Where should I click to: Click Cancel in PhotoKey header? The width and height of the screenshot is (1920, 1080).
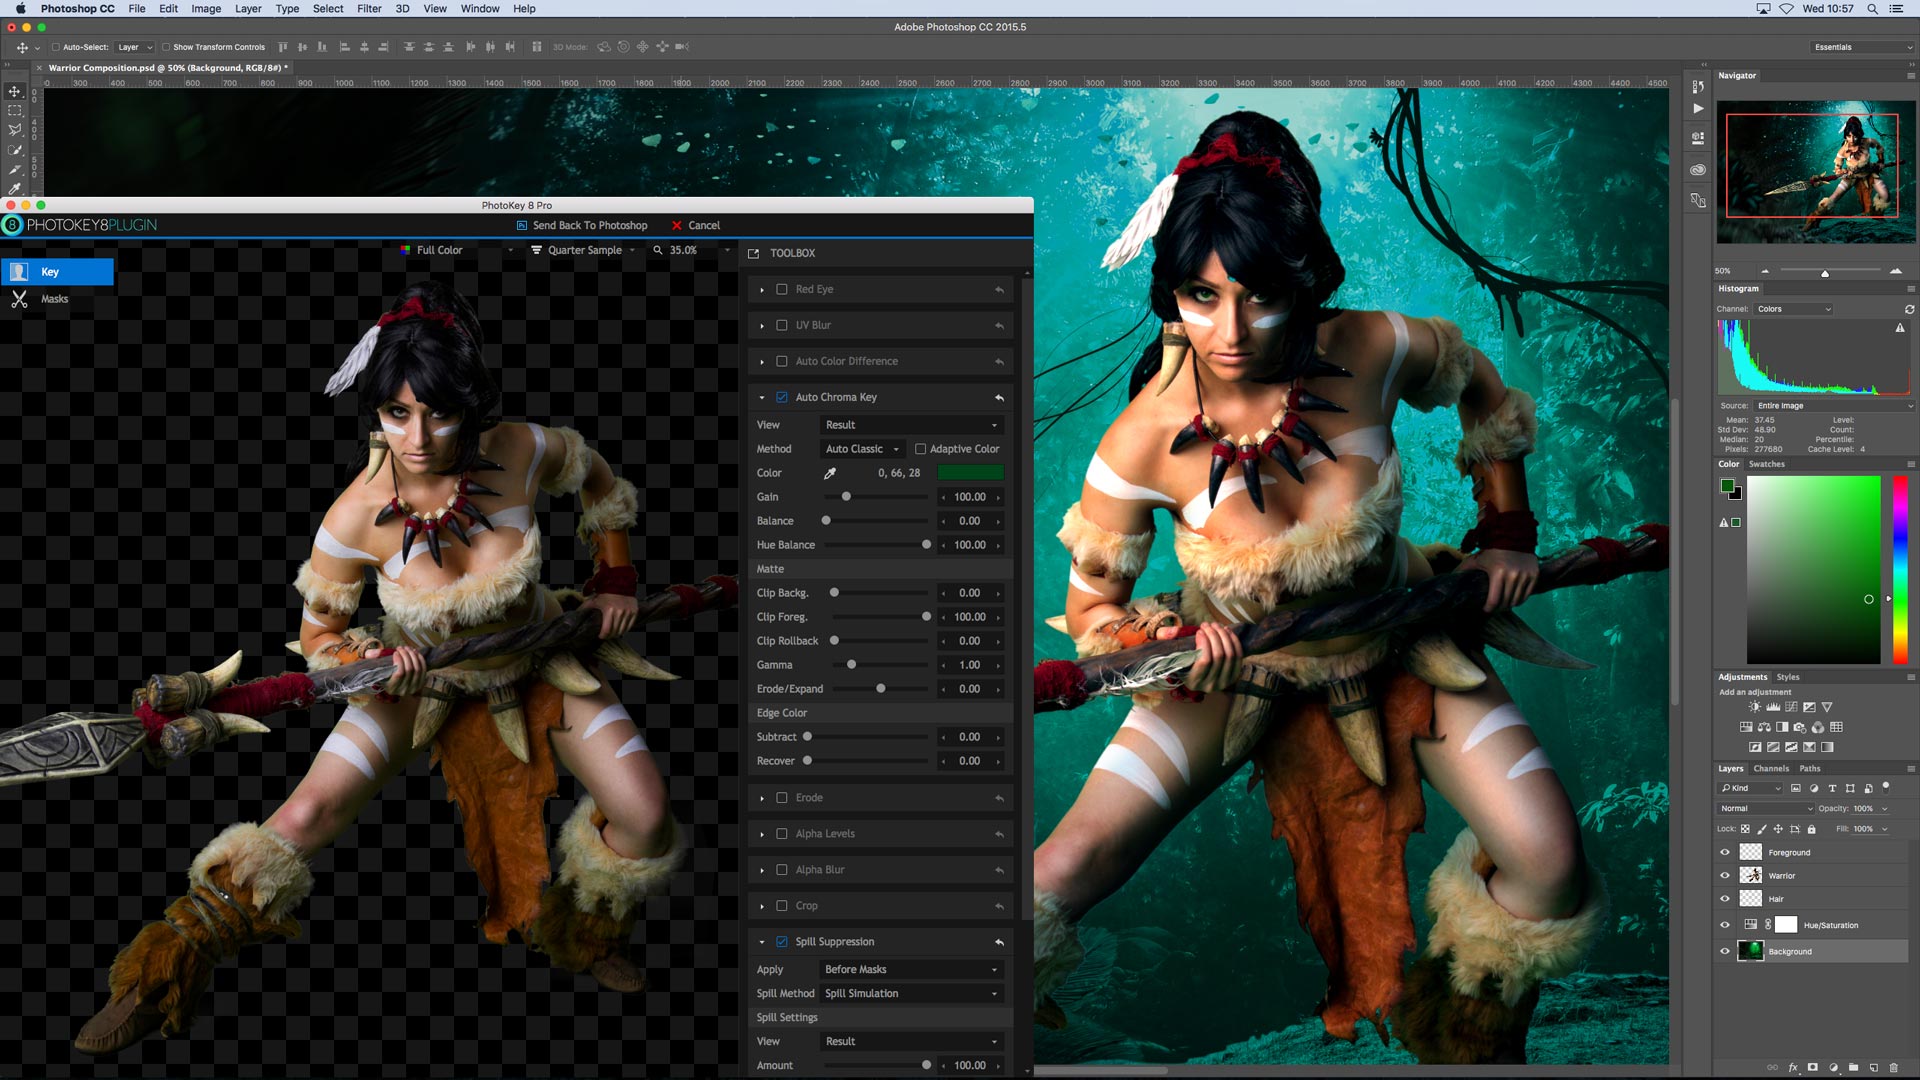coord(696,226)
